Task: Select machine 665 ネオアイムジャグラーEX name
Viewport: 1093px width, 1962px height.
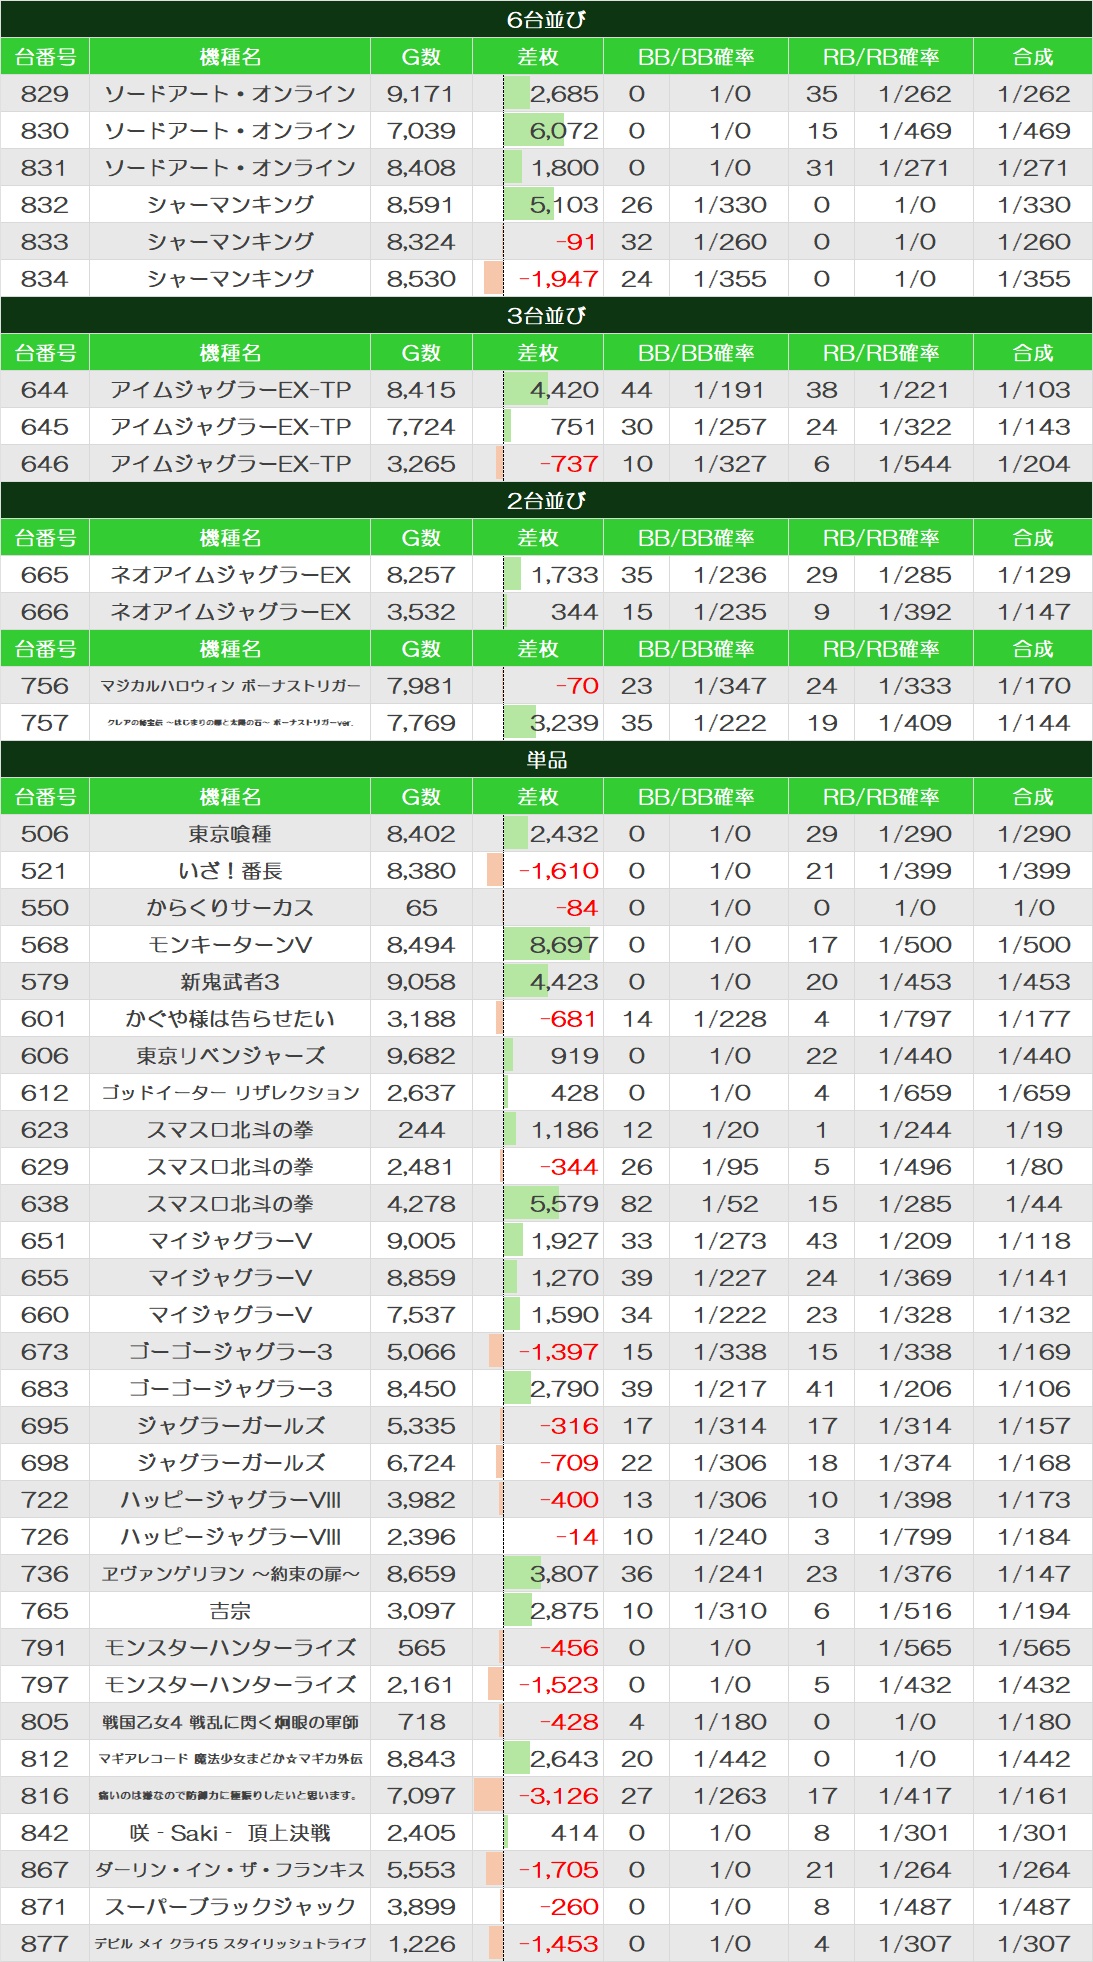Action: 230,575
